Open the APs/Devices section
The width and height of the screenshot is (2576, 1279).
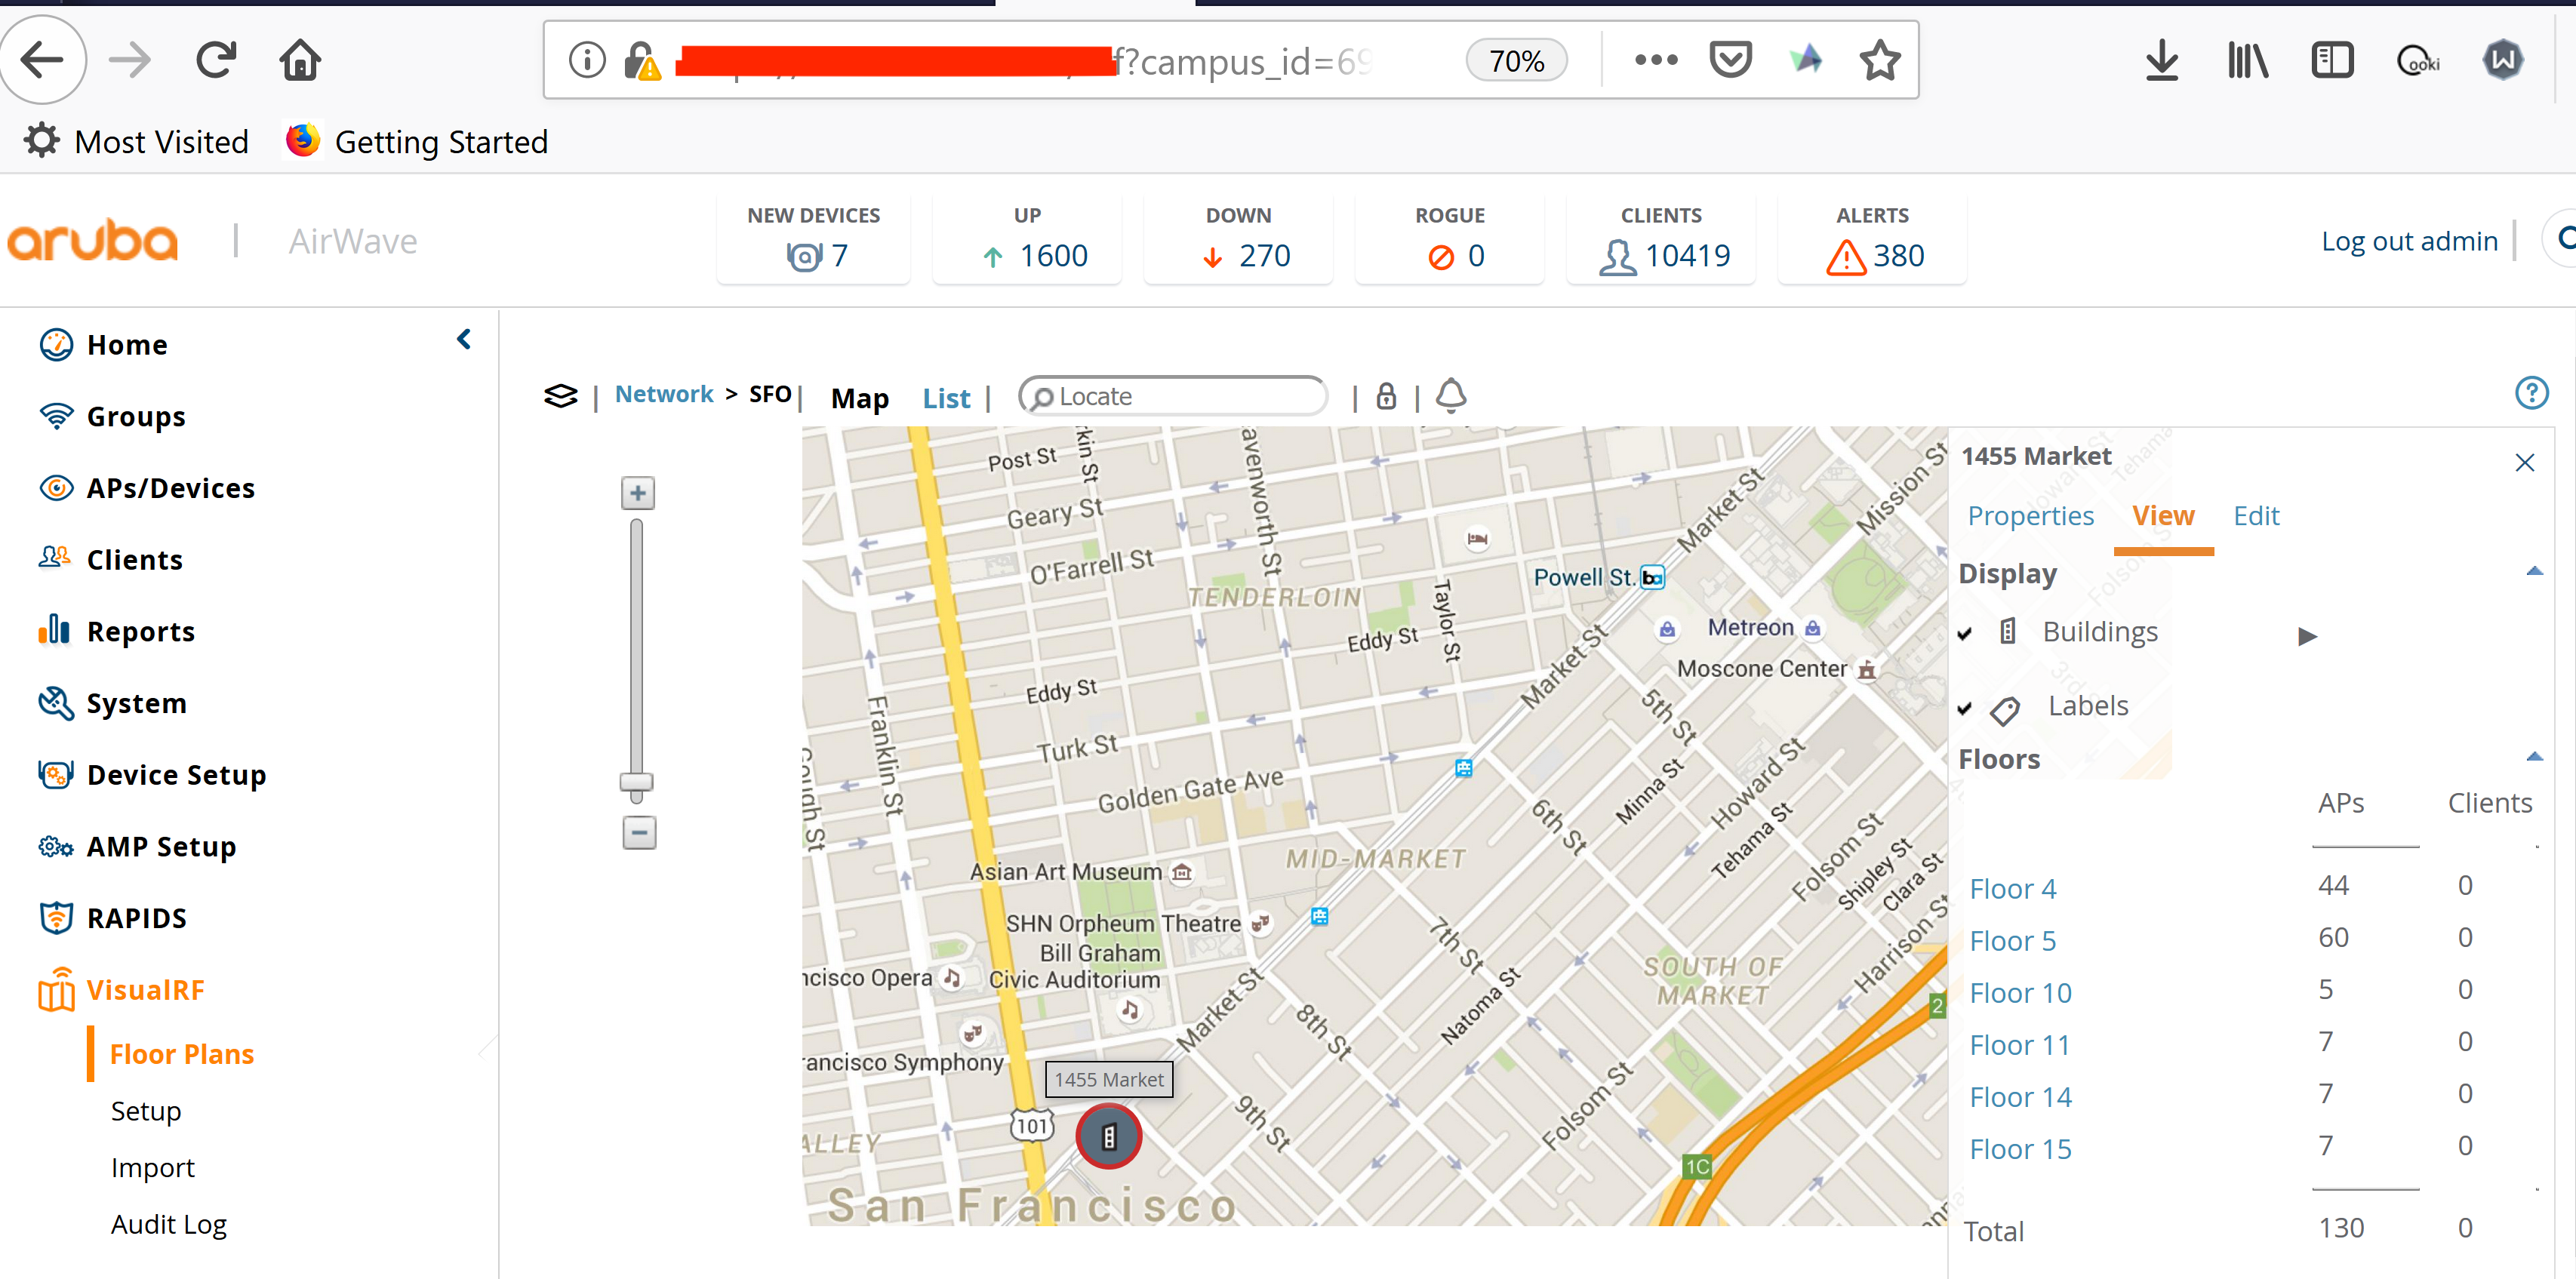[x=170, y=488]
